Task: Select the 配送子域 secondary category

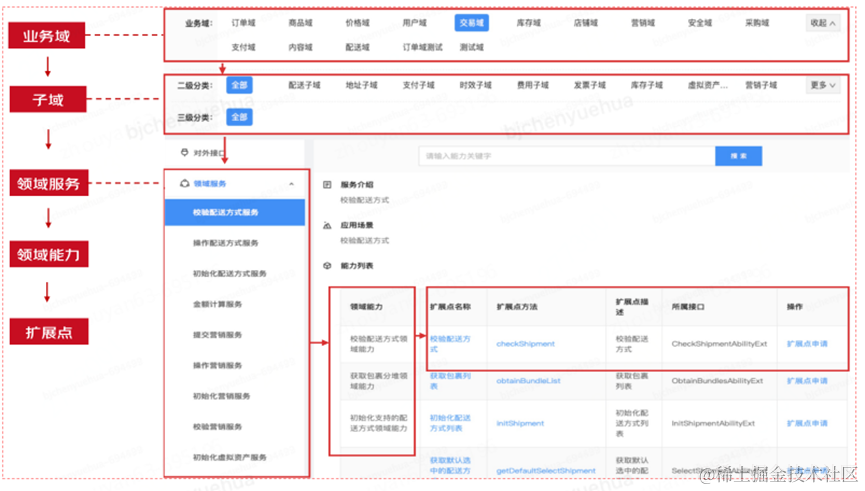Action: [x=304, y=86]
